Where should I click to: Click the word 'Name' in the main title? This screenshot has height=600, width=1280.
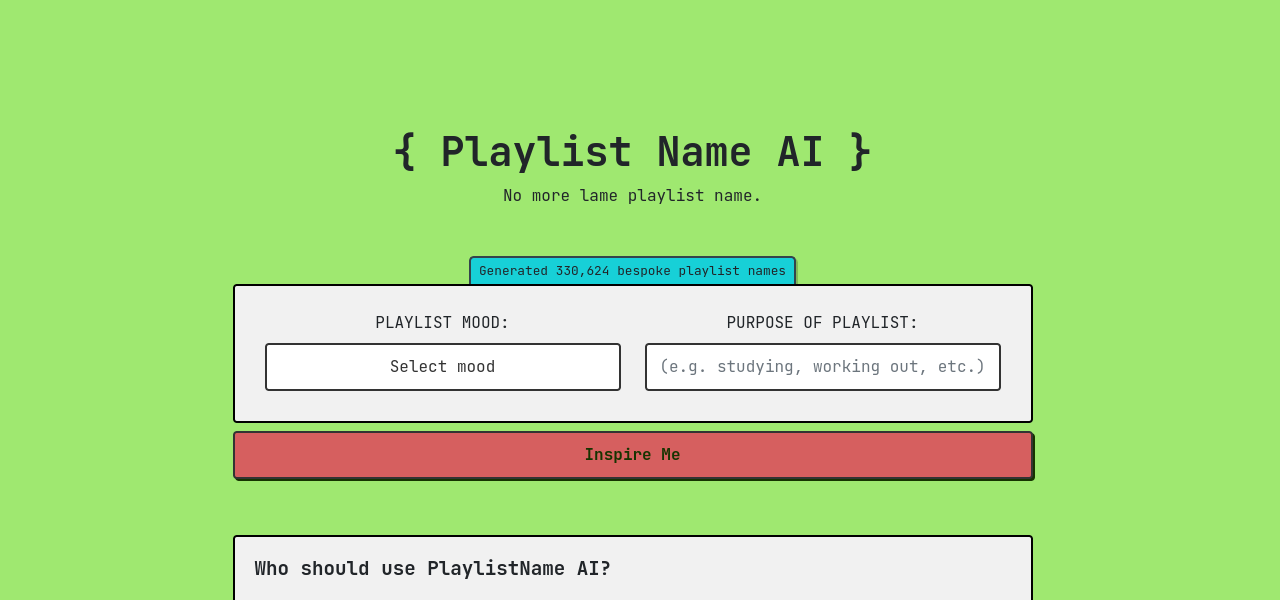pyautogui.click(x=704, y=152)
